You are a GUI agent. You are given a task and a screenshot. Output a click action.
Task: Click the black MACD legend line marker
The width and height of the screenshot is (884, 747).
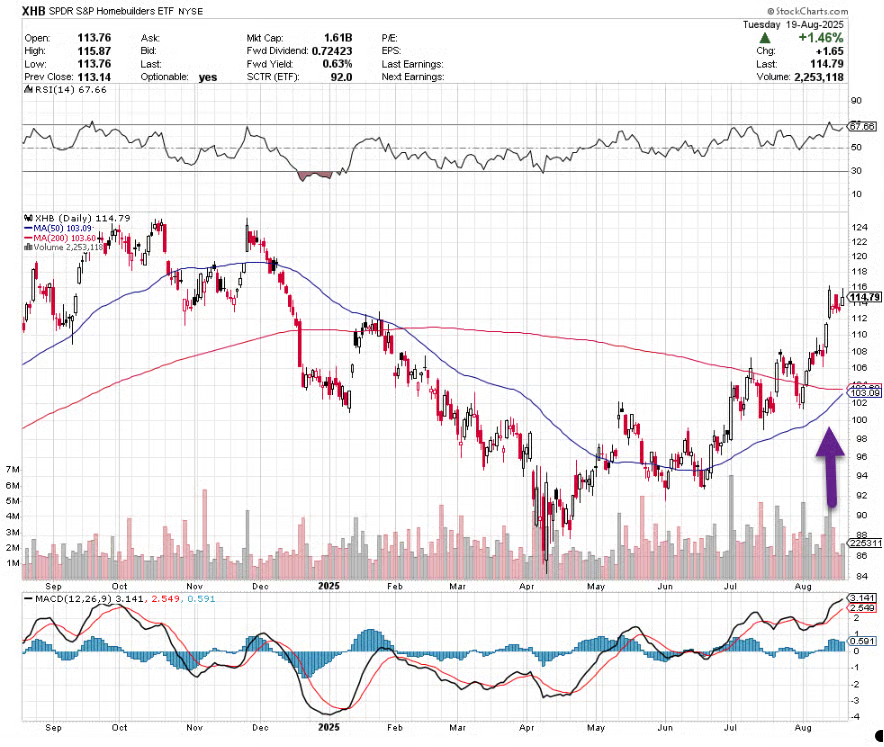(x=28, y=599)
